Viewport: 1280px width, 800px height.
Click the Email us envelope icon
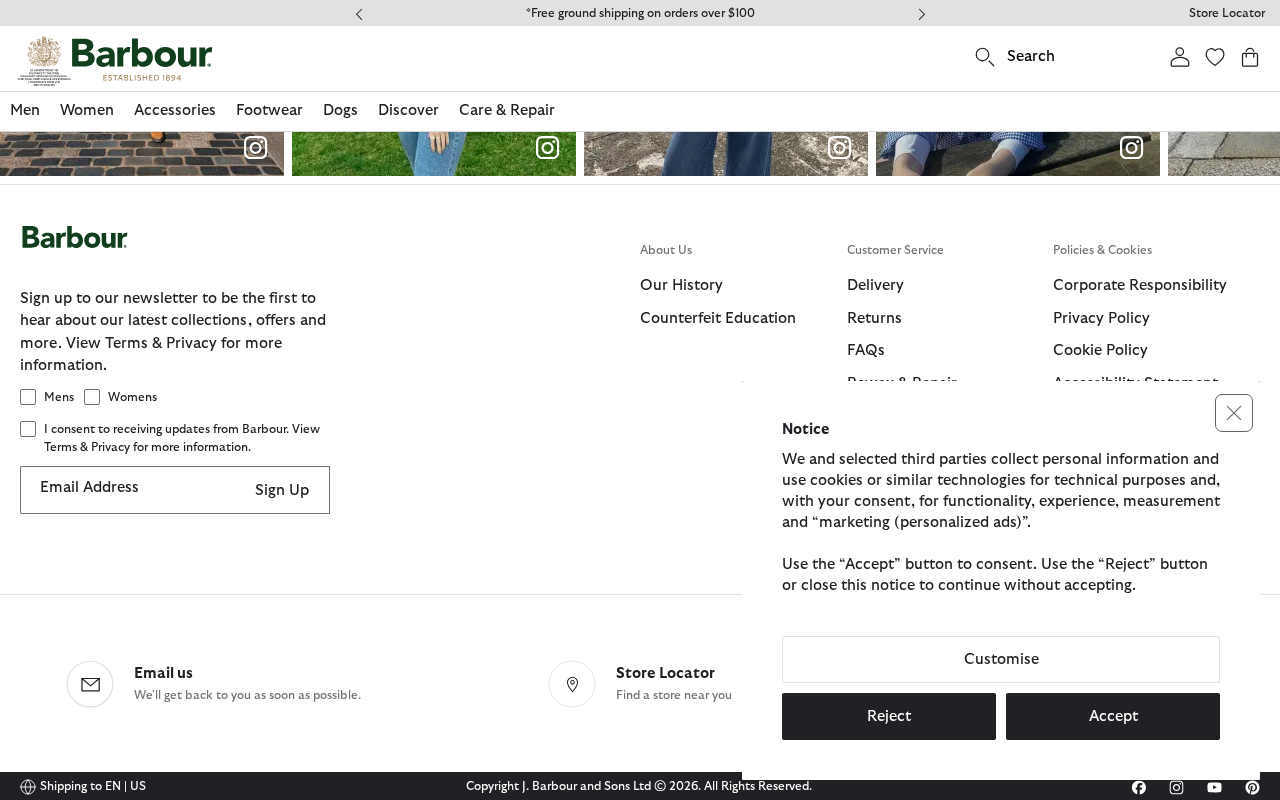click(90, 684)
